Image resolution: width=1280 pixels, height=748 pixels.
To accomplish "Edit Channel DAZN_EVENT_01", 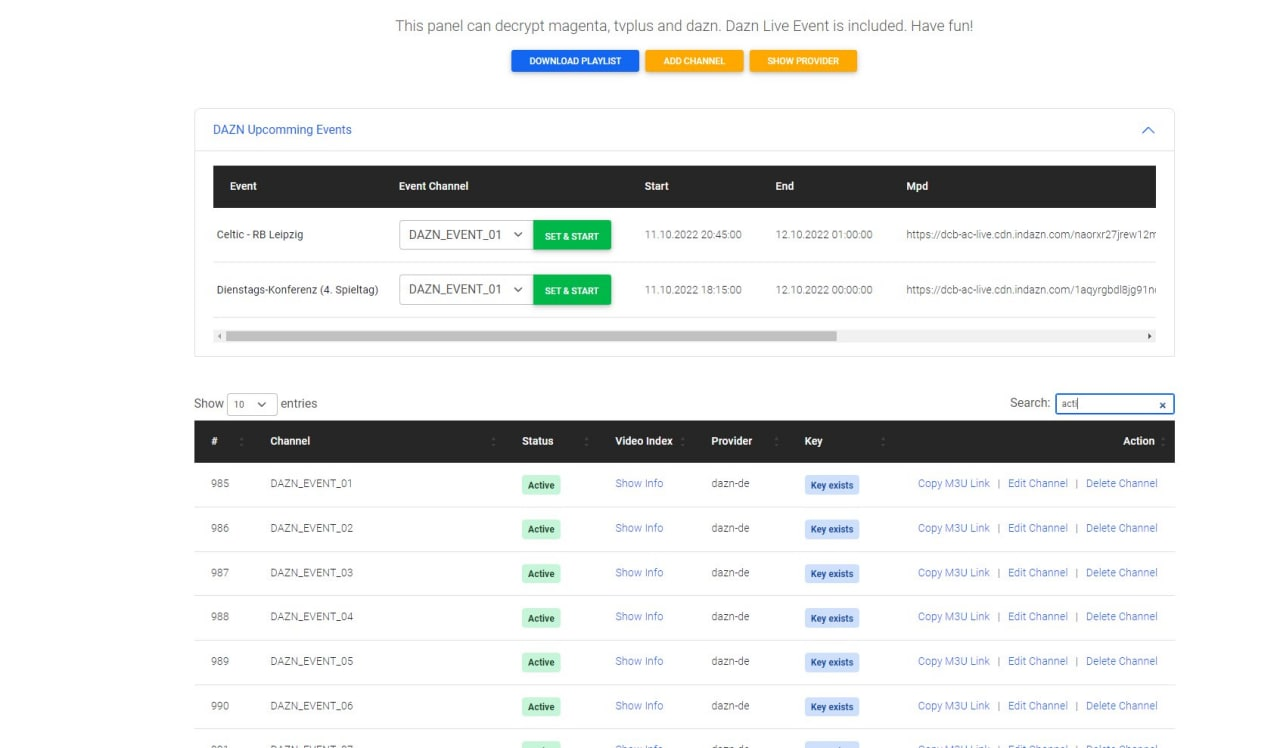I will 1038,483.
